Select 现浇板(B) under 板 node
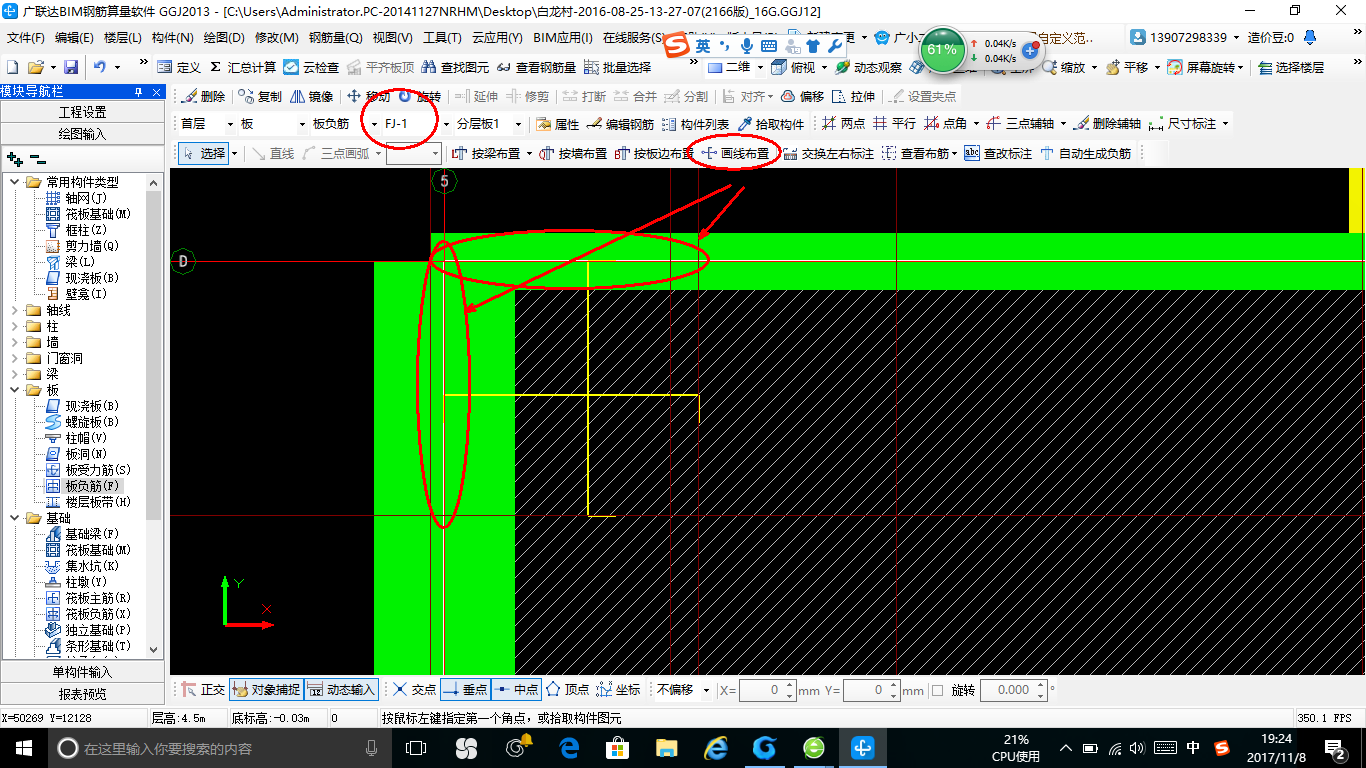The width and height of the screenshot is (1366, 768). click(82, 406)
